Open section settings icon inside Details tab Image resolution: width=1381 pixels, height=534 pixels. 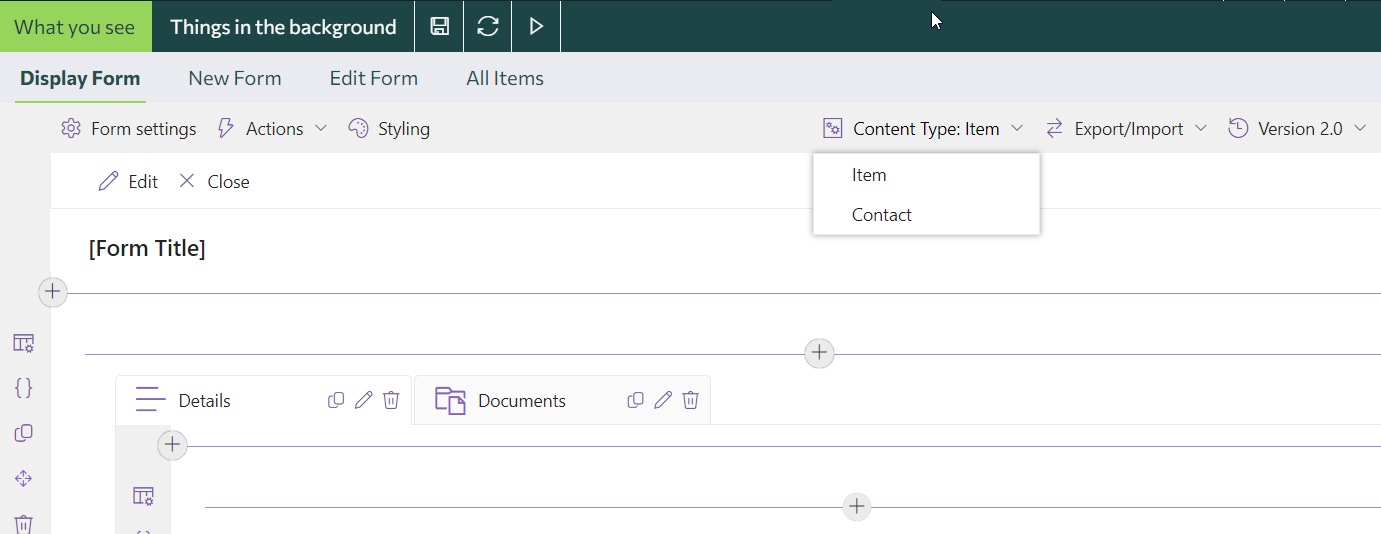point(143,496)
